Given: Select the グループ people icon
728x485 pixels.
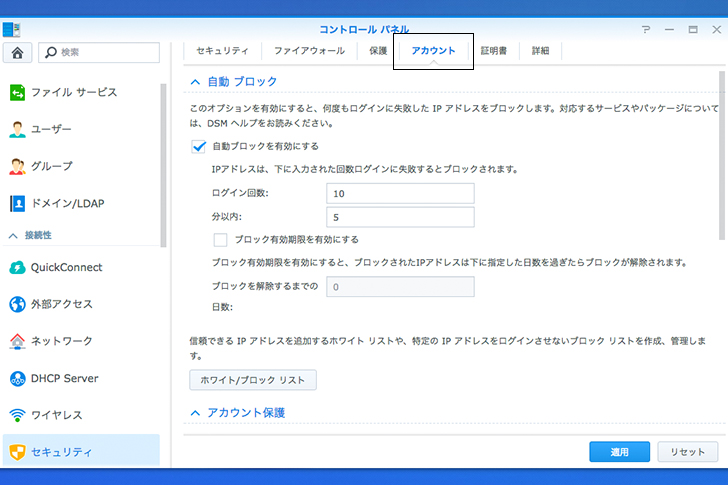Looking at the screenshot, I should [17, 166].
